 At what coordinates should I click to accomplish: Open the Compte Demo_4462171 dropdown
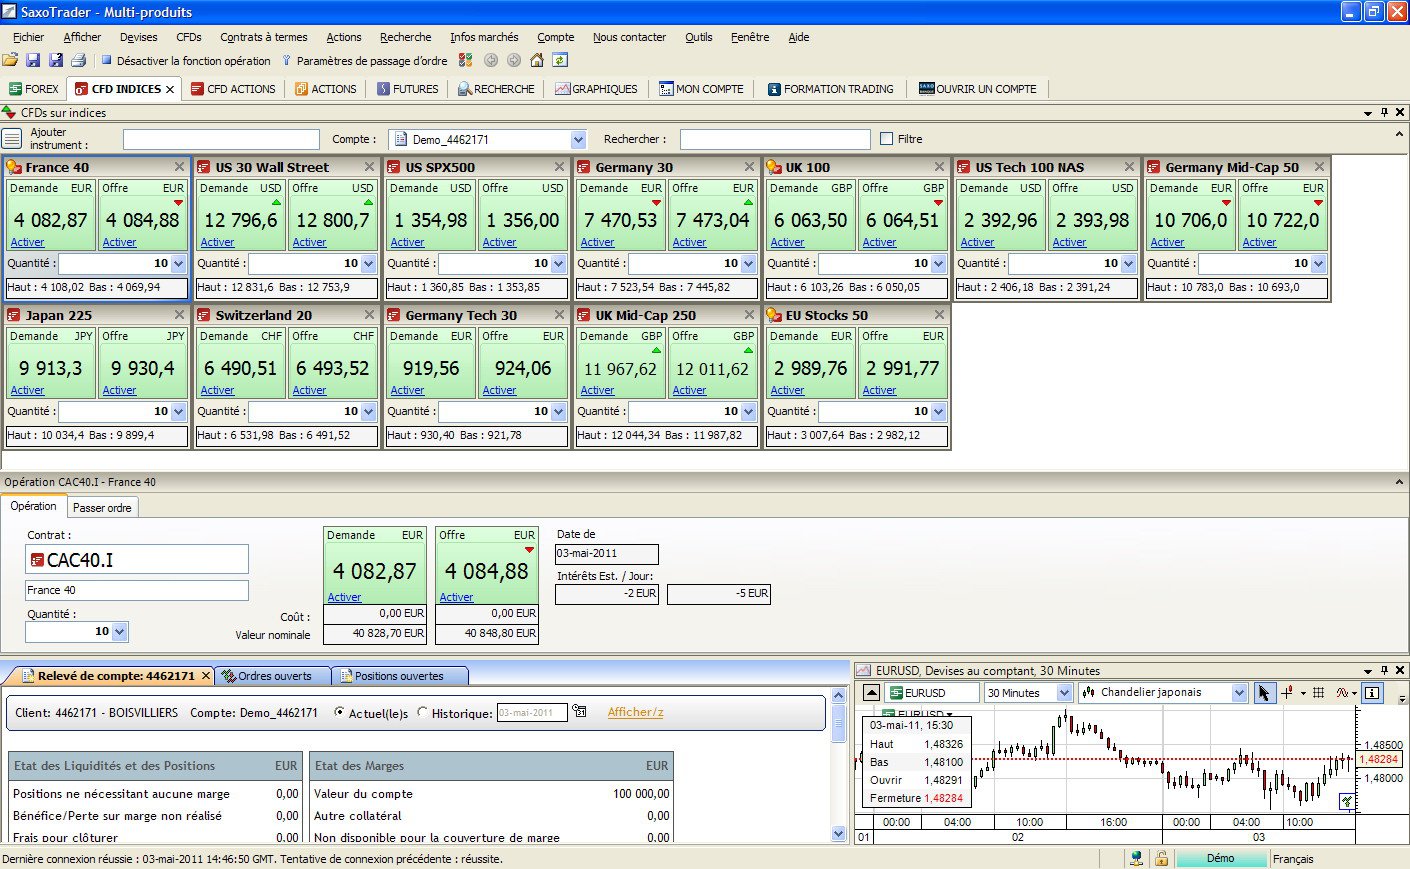578,139
